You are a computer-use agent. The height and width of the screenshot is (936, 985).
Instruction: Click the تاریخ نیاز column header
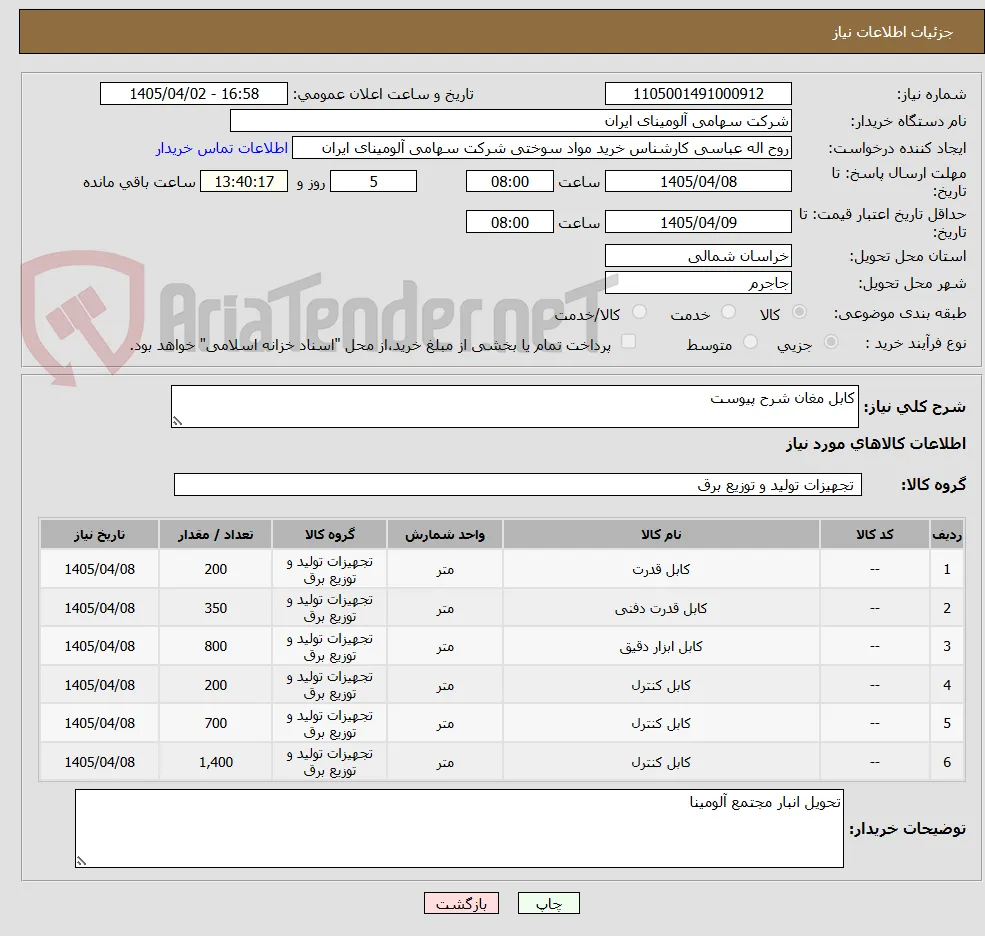(x=99, y=535)
